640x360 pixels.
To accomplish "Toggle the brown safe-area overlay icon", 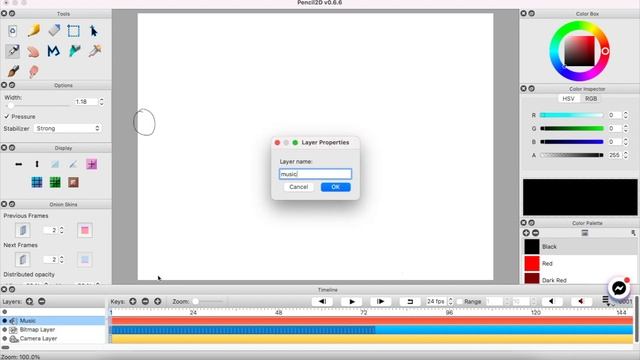I will click(73, 182).
